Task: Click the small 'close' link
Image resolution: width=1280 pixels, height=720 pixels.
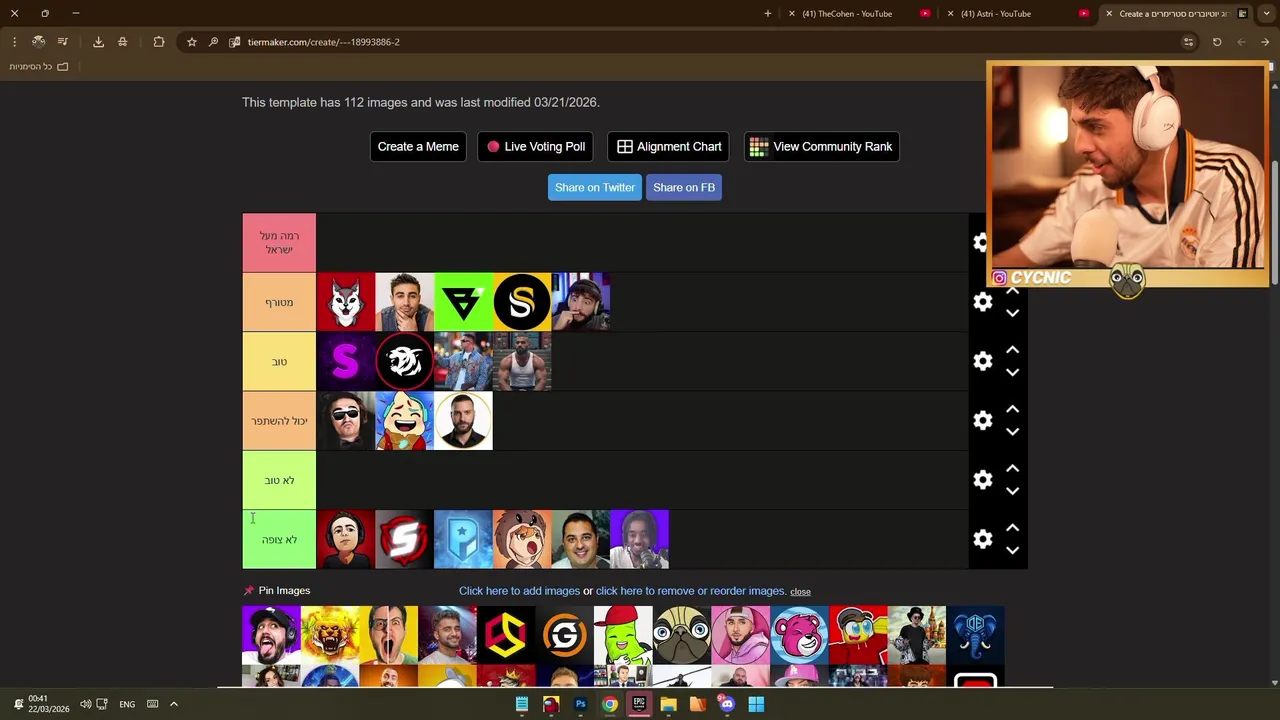Action: click(800, 592)
